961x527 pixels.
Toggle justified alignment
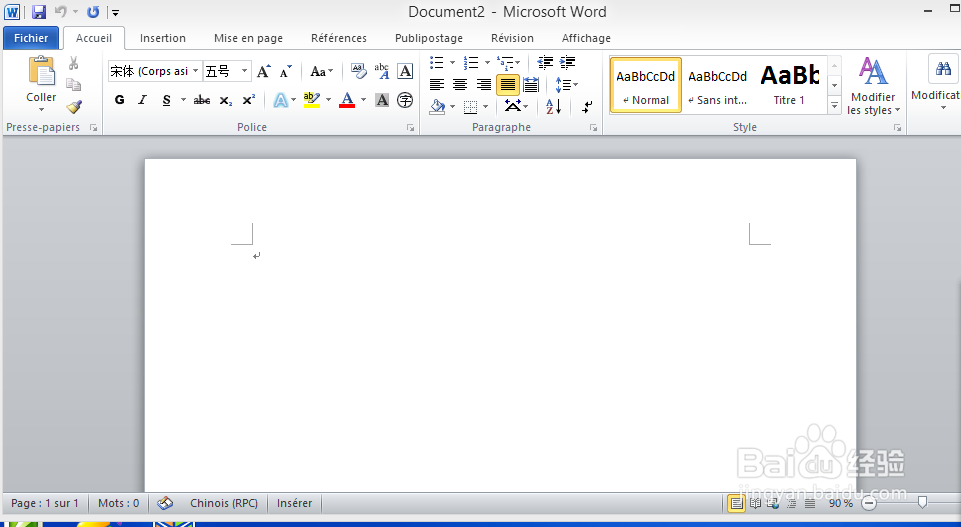[507, 85]
